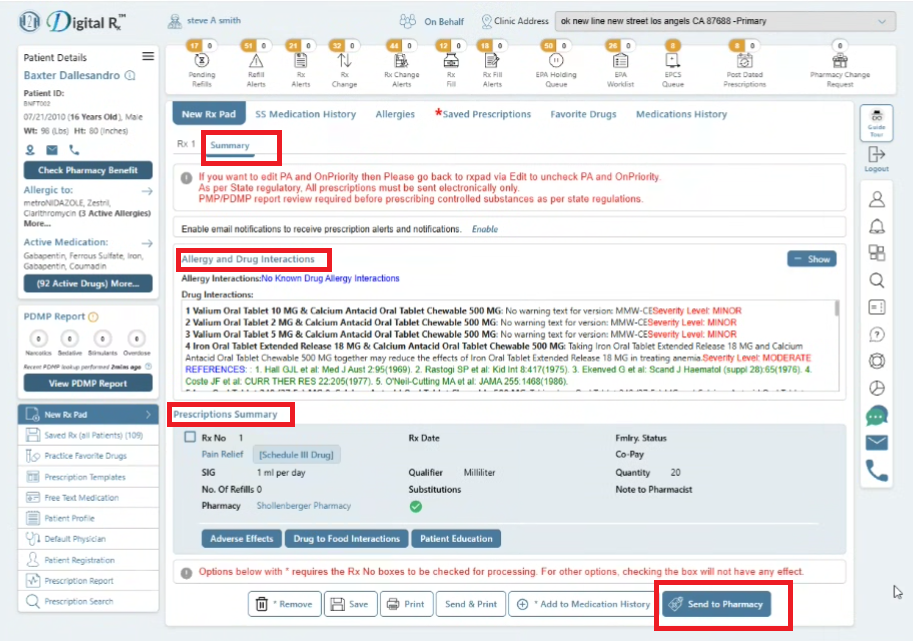Click the search magnifier in right sidebar
913x641 pixels.
coord(876,281)
